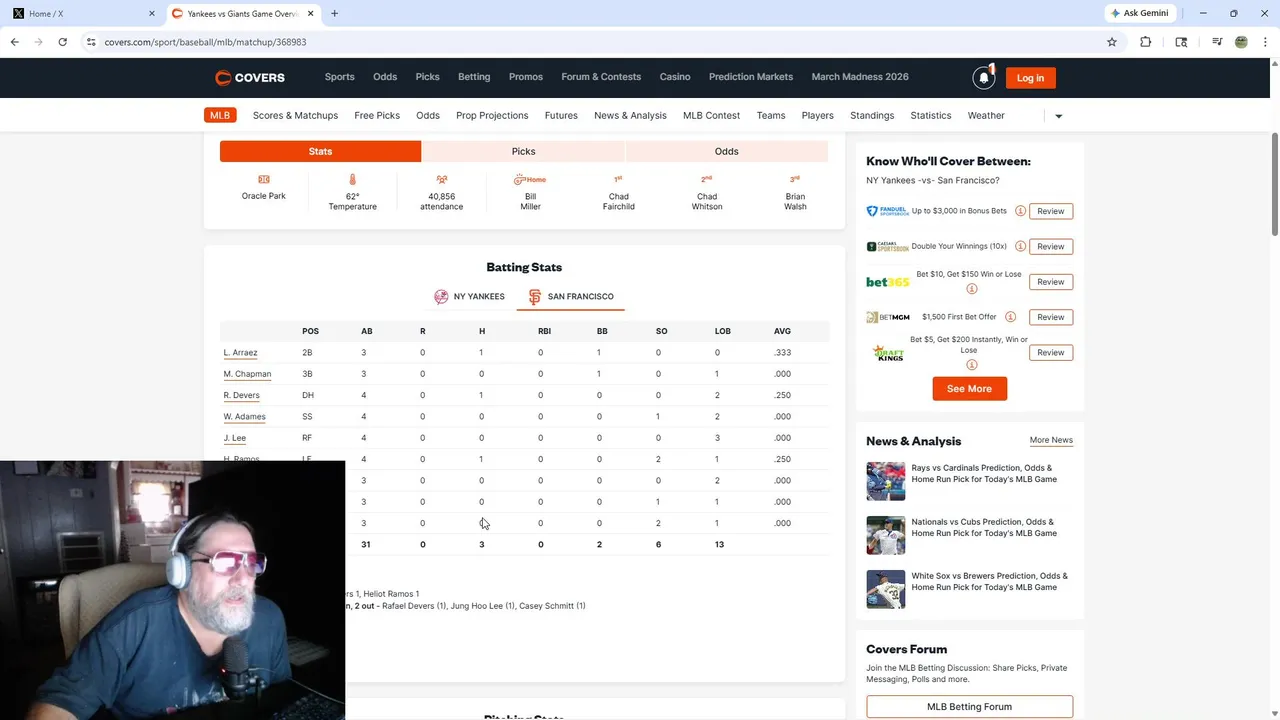Select the Picks matchup tab
This screenshot has height=720, width=1280.
click(x=523, y=151)
